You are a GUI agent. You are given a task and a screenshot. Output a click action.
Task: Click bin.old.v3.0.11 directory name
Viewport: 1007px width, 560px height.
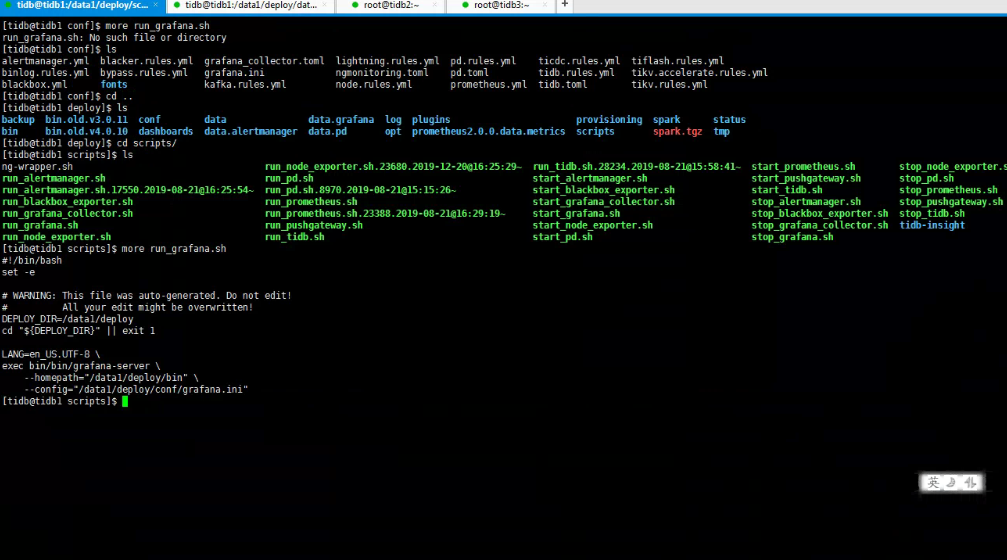(x=86, y=119)
